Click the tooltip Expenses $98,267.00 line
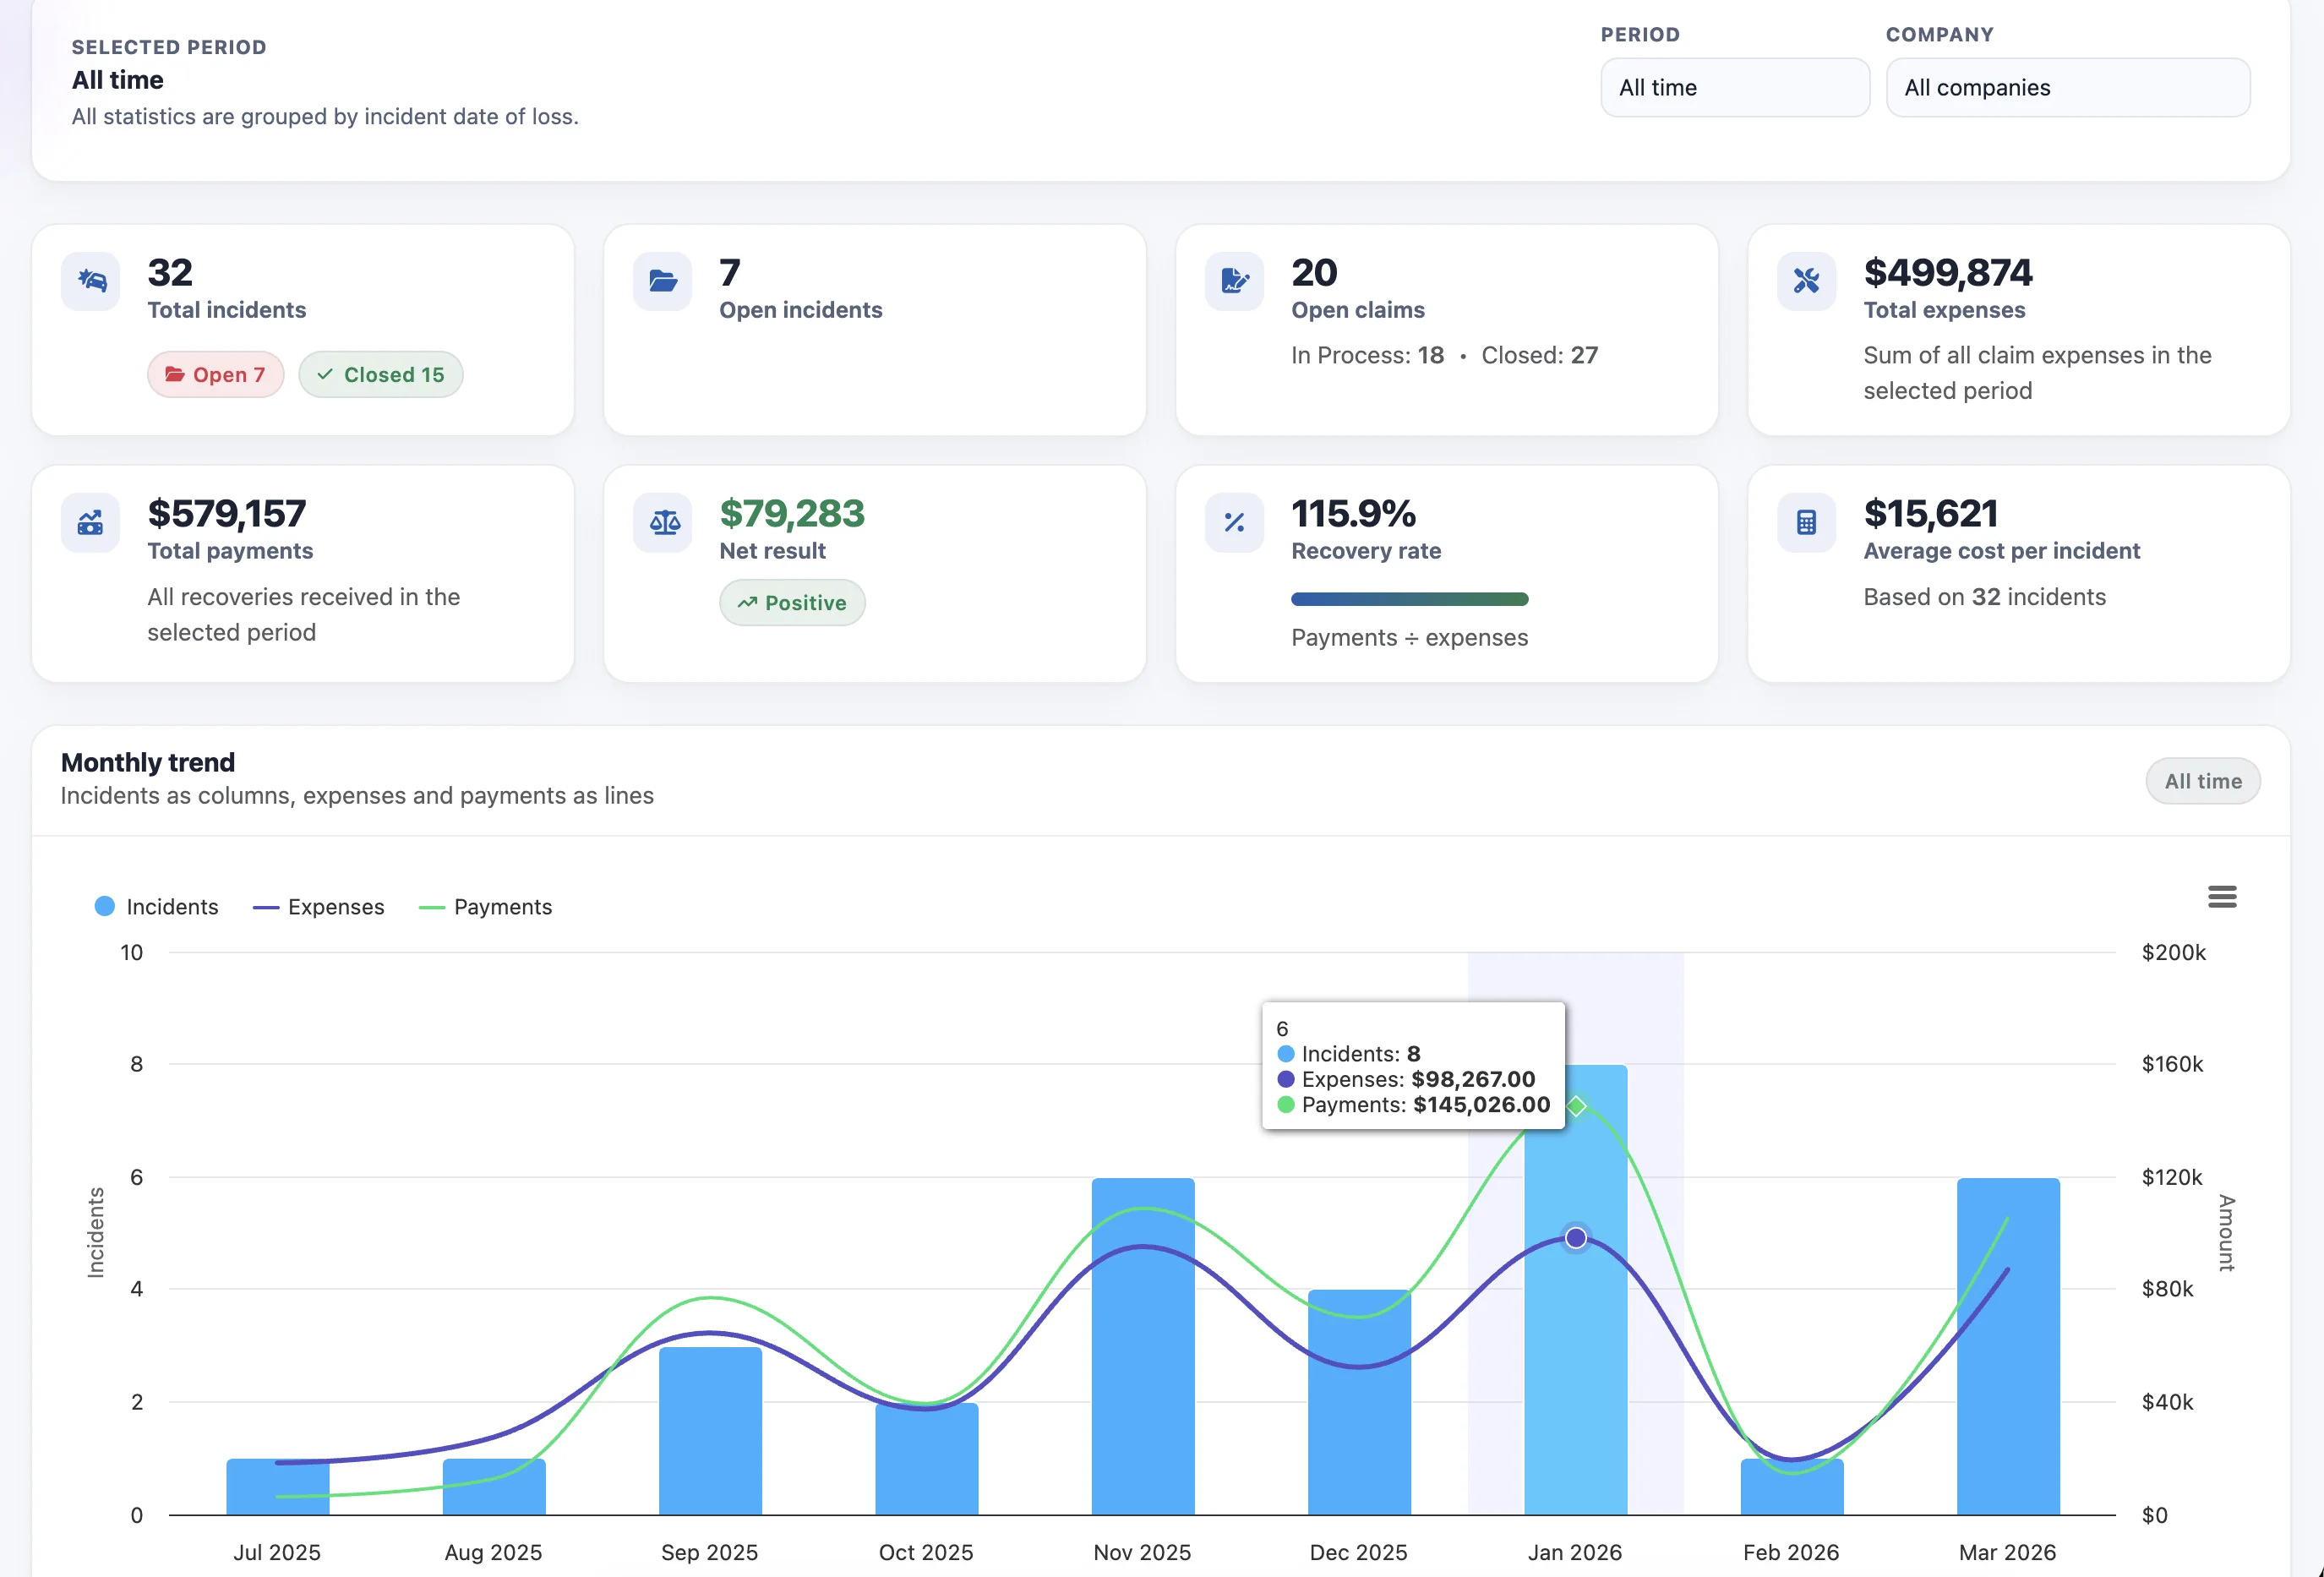Image resolution: width=2324 pixels, height=1577 pixels. point(1406,1079)
